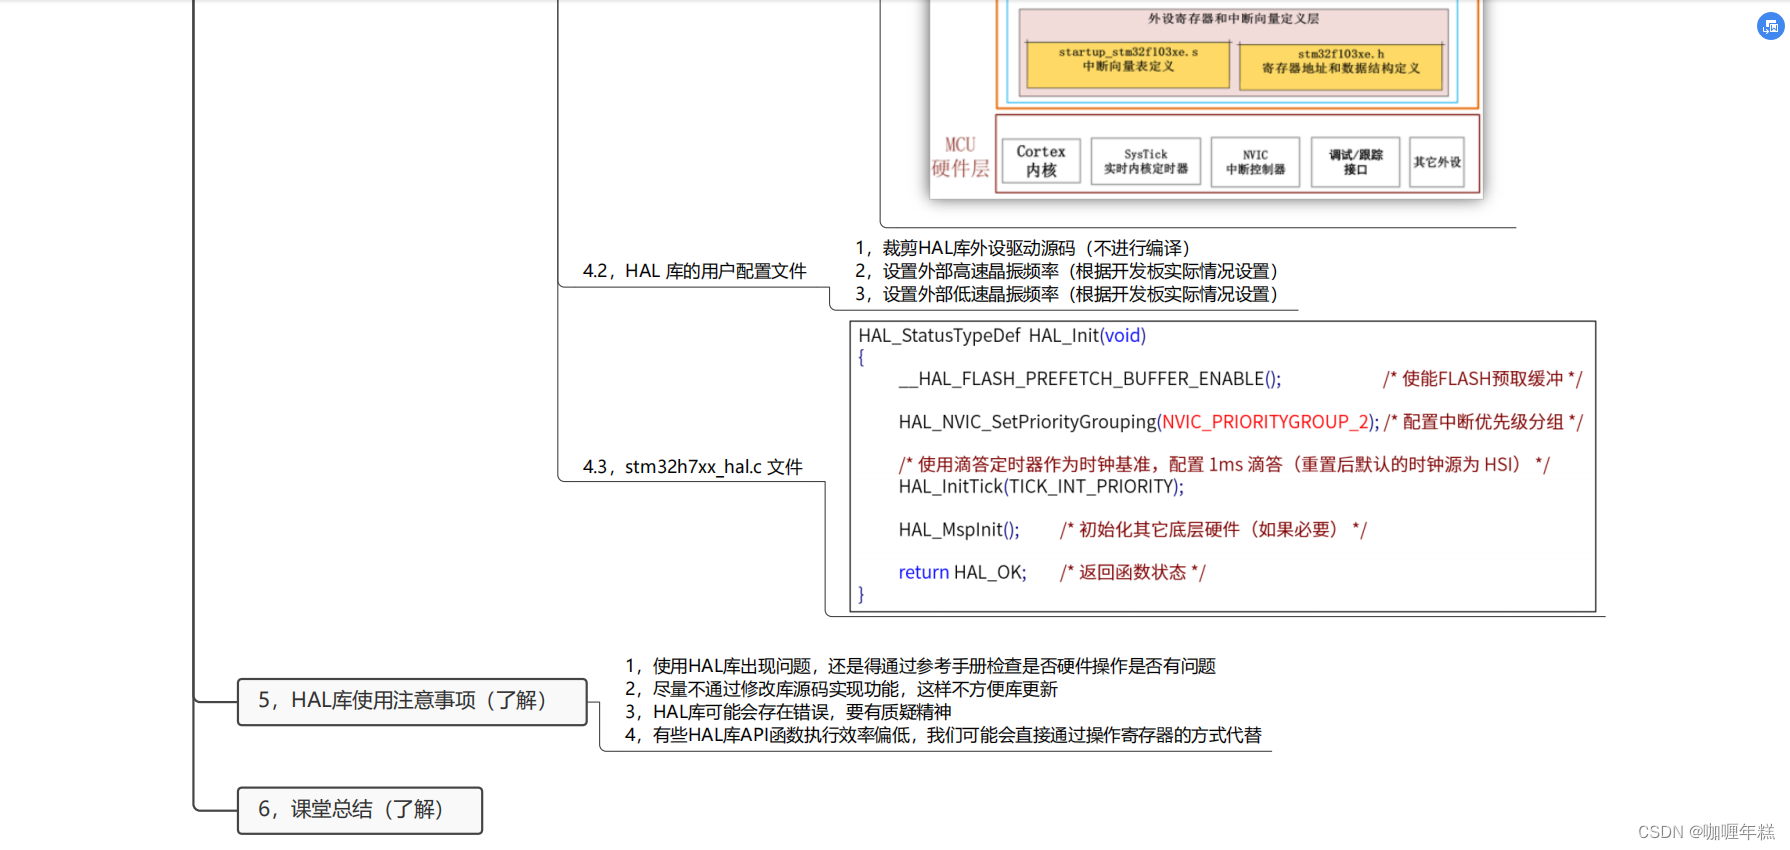Click comment '使能FLASH预取缓冲'
This screenshot has width=1790, height=850.
pos(1483,379)
